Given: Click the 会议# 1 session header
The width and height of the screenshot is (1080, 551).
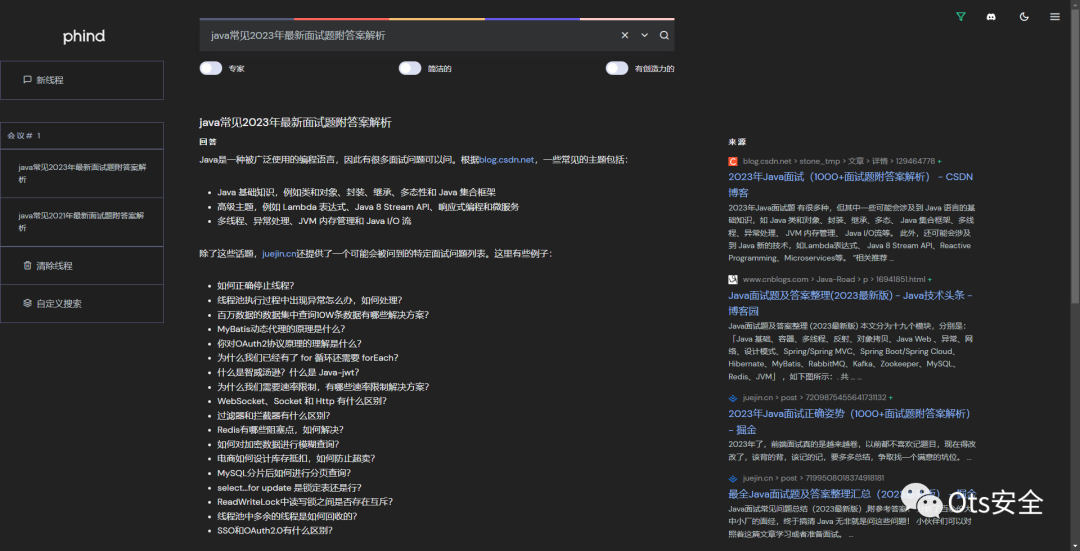Looking at the screenshot, I should click(82, 136).
